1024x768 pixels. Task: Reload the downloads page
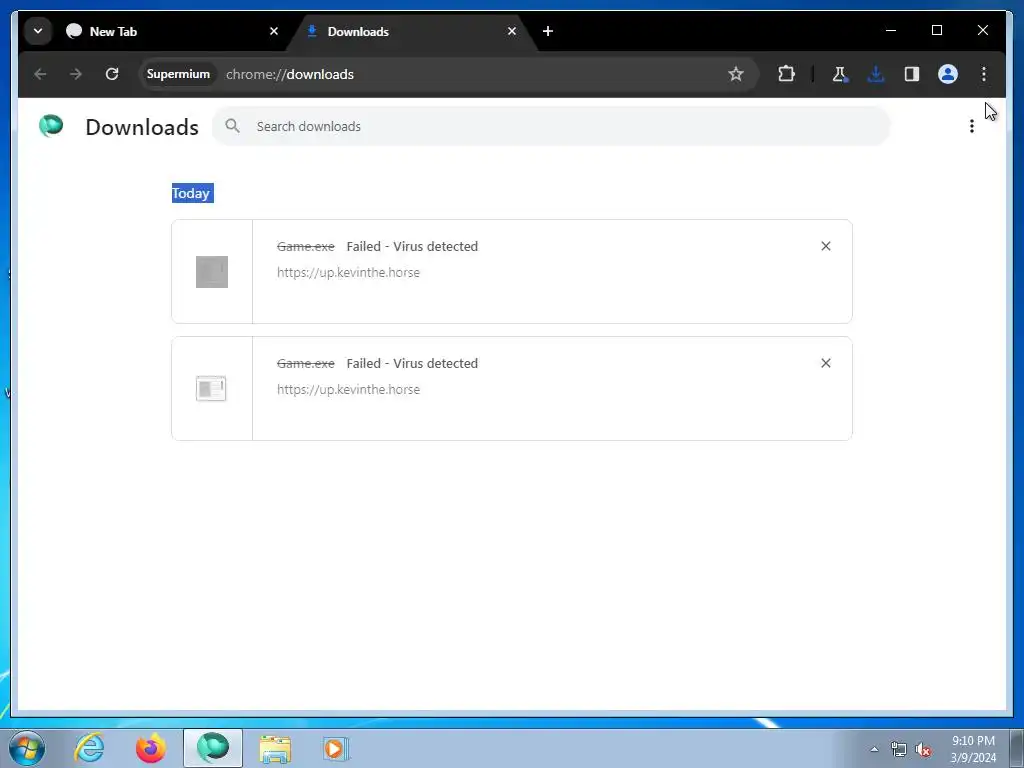pos(112,74)
